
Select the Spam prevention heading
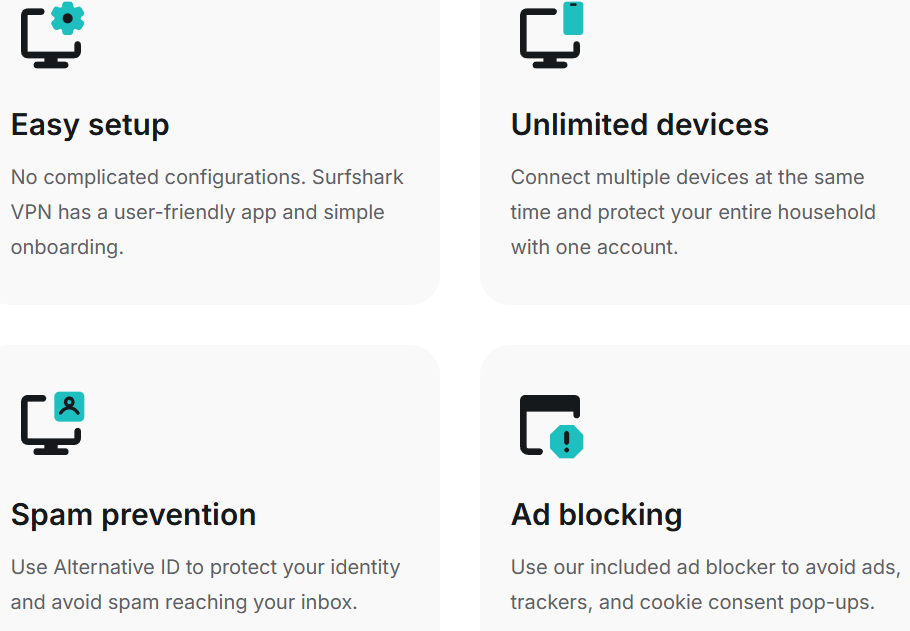pyautogui.click(x=133, y=515)
